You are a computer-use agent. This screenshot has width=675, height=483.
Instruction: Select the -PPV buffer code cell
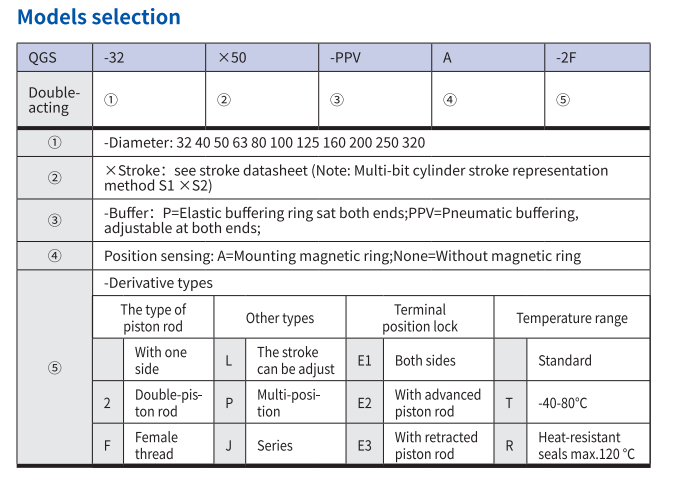345,58
